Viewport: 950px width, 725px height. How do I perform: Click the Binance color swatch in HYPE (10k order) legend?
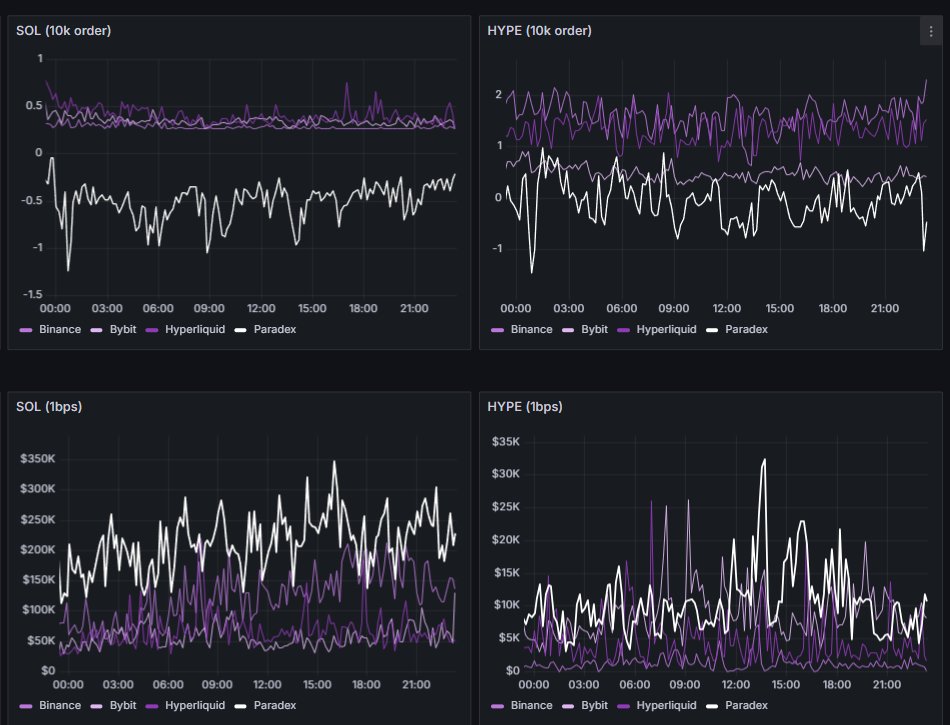point(497,329)
